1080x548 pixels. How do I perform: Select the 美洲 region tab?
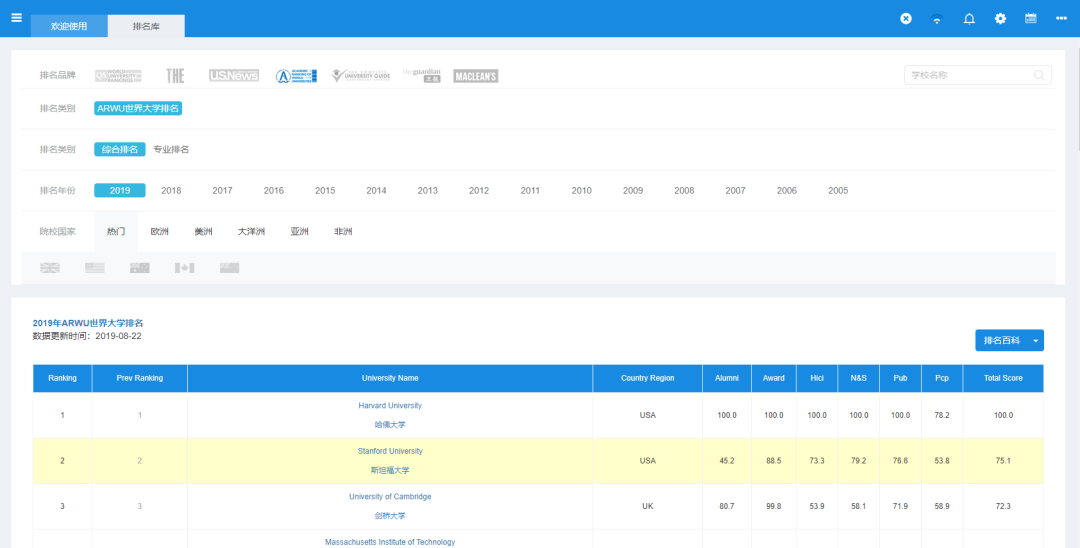tap(203, 232)
